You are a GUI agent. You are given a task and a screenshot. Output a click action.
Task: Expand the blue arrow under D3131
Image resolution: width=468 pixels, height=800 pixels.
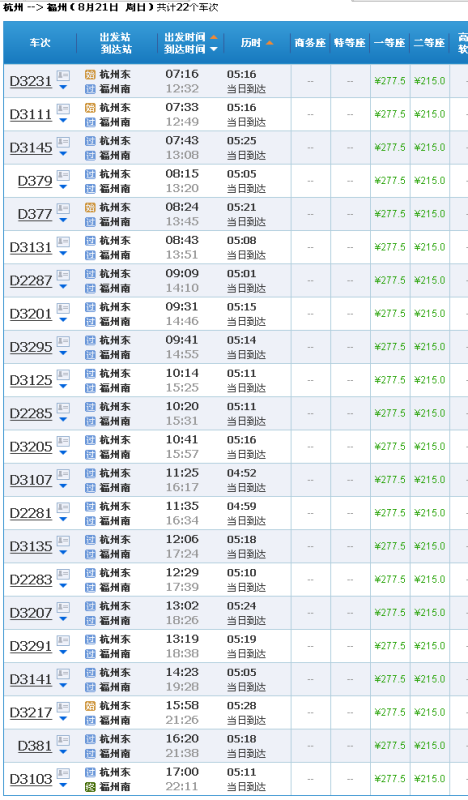click(63, 254)
